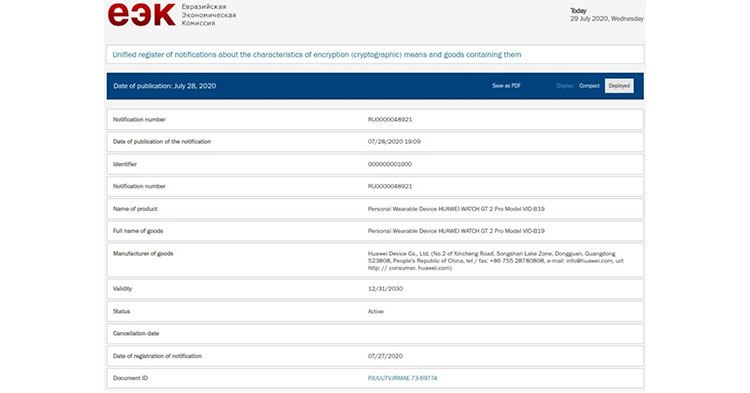Switch display to Compact
750x393 pixels.
click(589, 86)
